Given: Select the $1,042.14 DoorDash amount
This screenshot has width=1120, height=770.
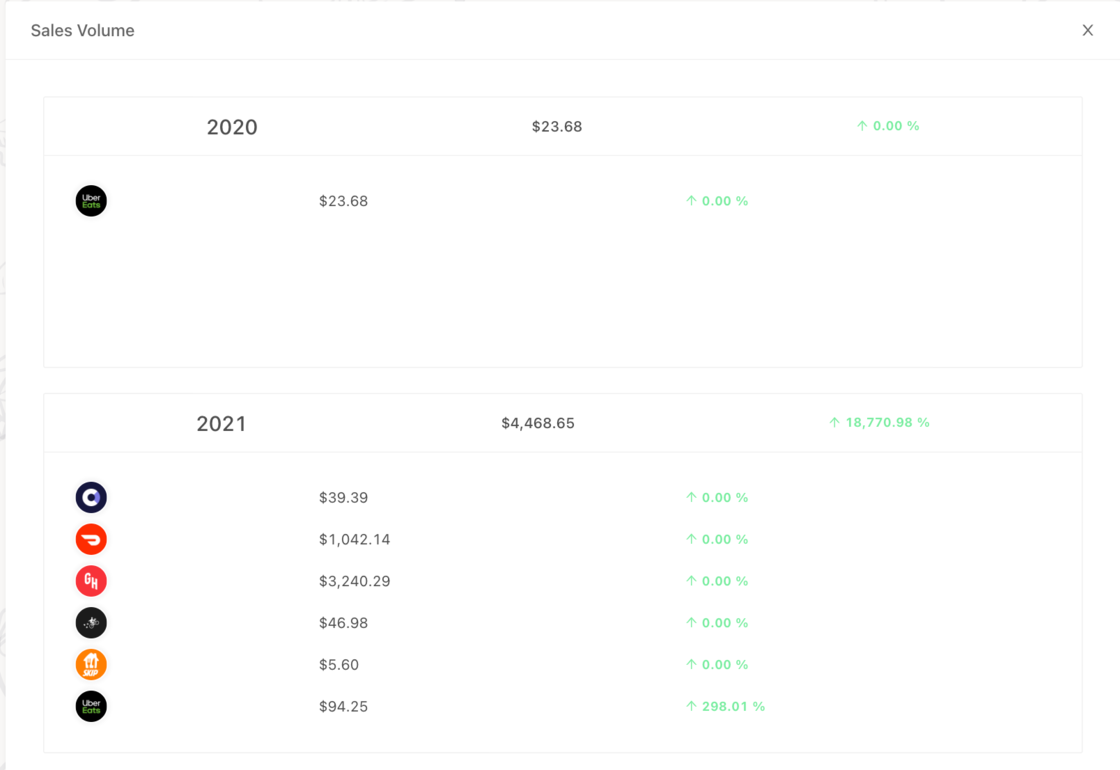Looking at the screenshot, I should (354, 539).
